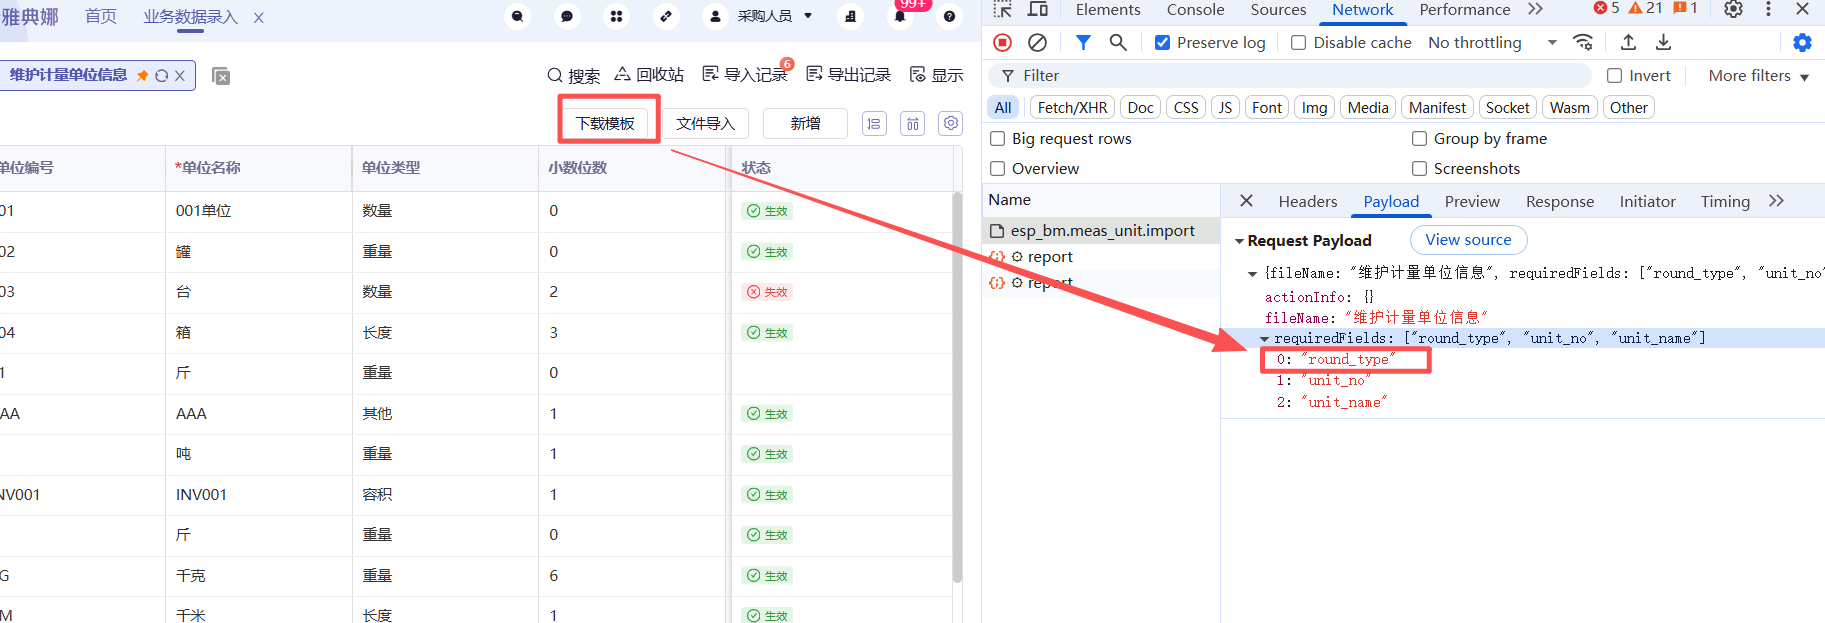Refresh the 维护计量单位信息 tab

coord(162,76)
